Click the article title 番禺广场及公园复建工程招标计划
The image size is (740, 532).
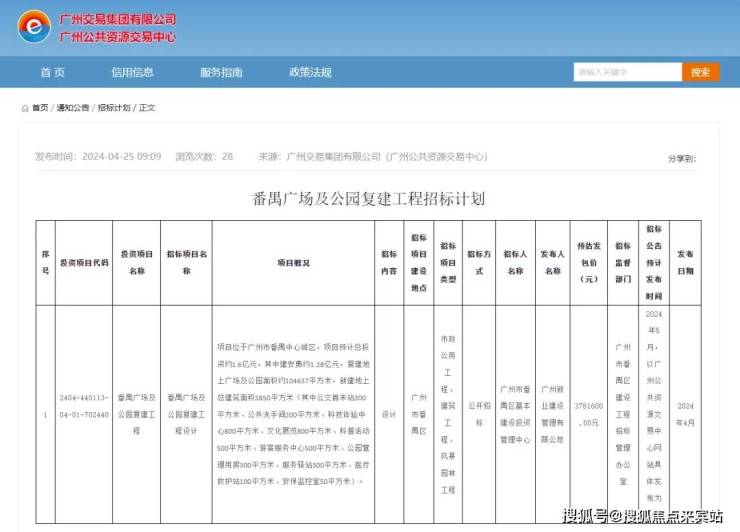click(x=369, y=198)
